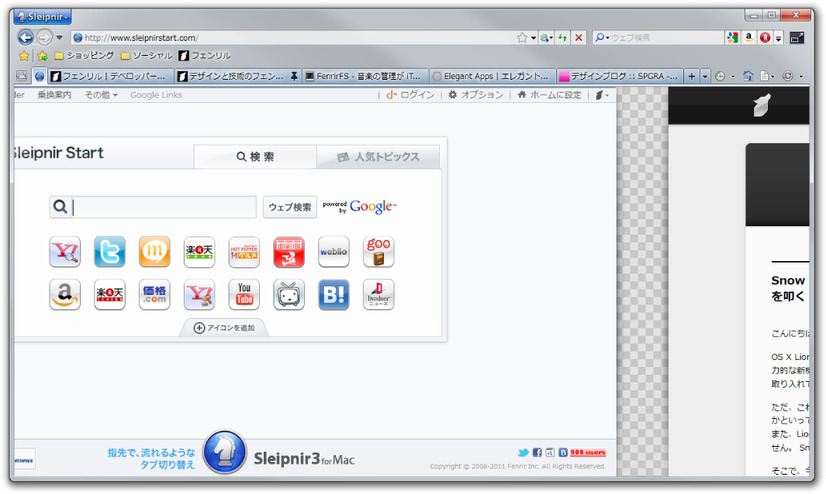Expand the new tab options dropdown
The image size is (826, 494).
[x=705, y=76]
